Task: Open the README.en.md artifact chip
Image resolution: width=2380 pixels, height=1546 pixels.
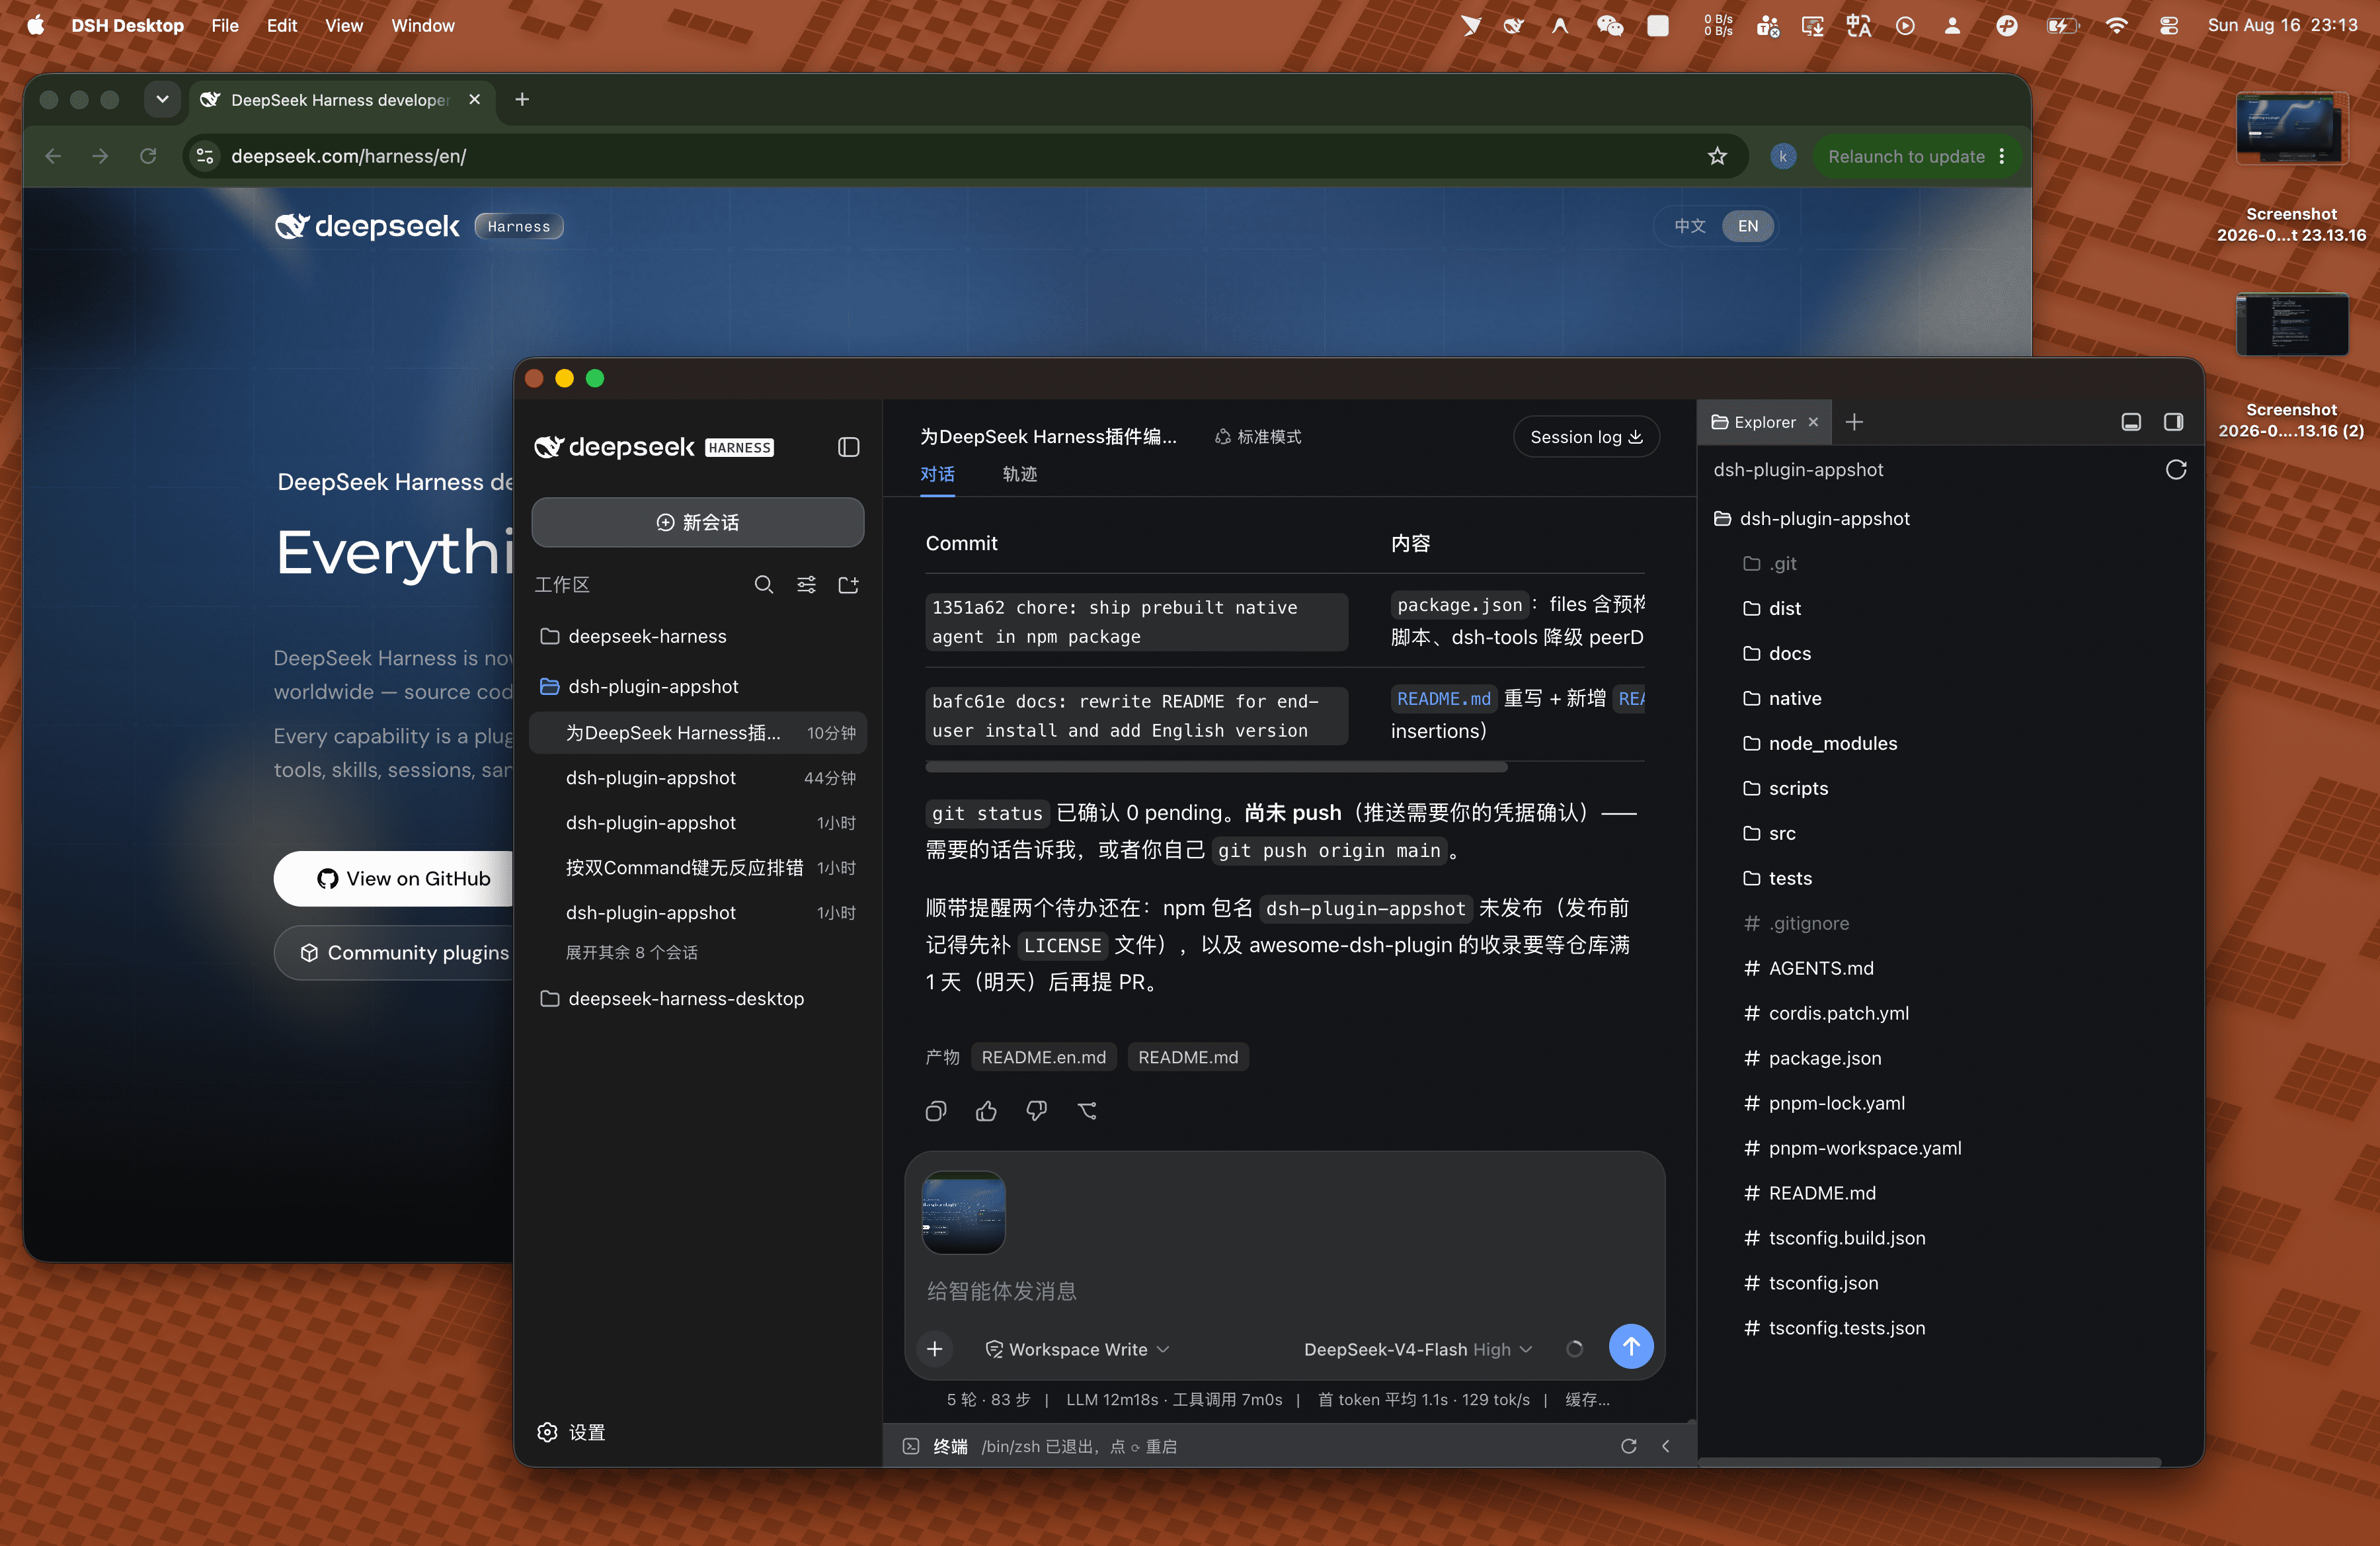Action: 1043,1057
